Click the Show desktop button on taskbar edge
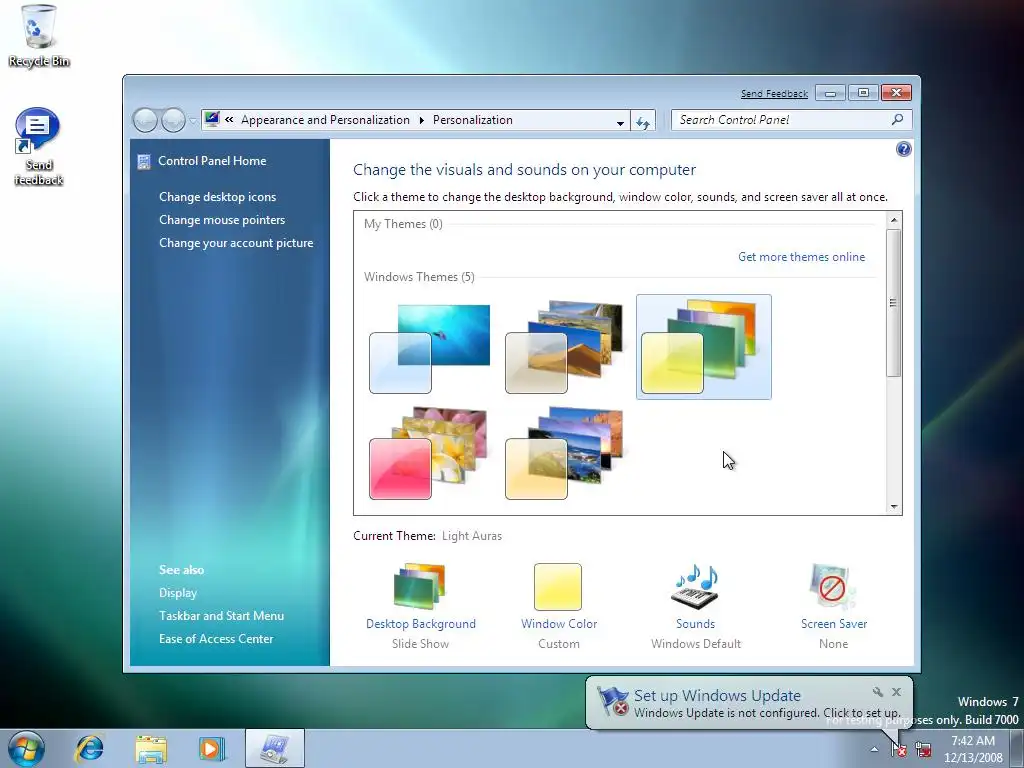Image resolution: width=1024 pixels, height=768 pixels. click(x=1017, y=749)
